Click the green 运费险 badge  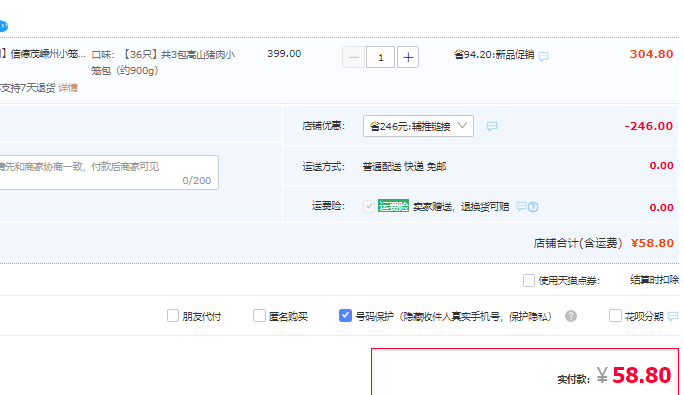click(393, 206)
